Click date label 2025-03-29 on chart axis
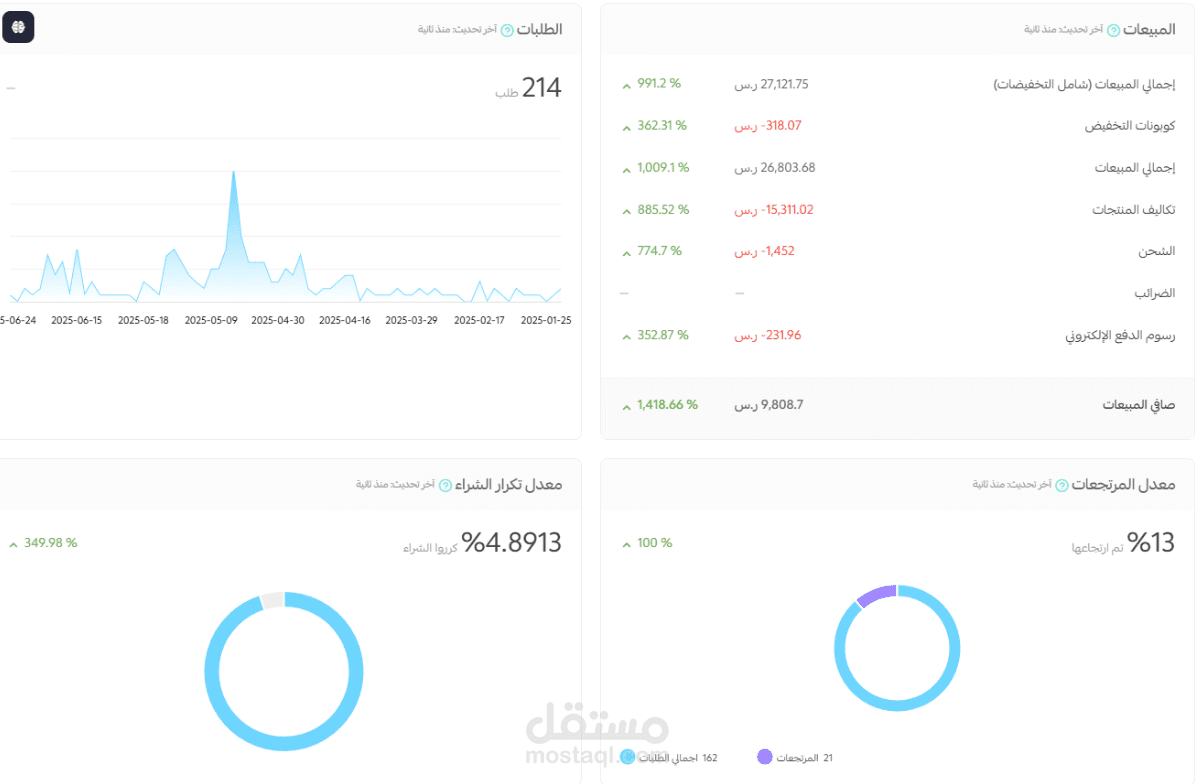The width and height of the screenshot is (1195, 784). click(412, 321)
